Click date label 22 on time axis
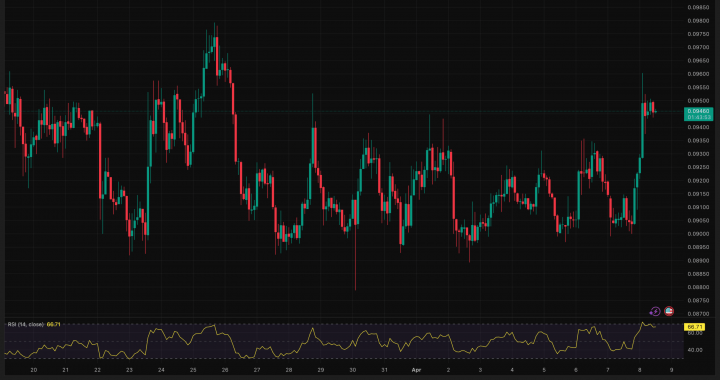 (97, 370)
